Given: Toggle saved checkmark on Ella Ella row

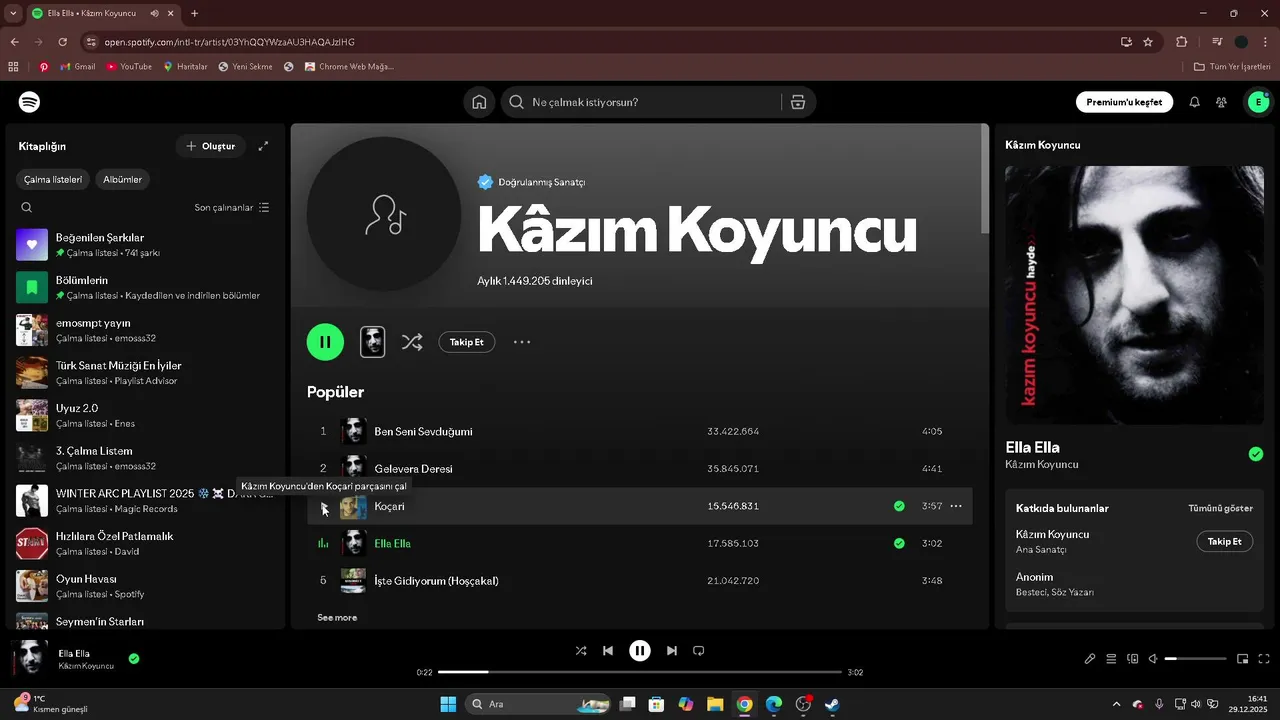Looking at the screenshot, I should click(x=899, y=543).
